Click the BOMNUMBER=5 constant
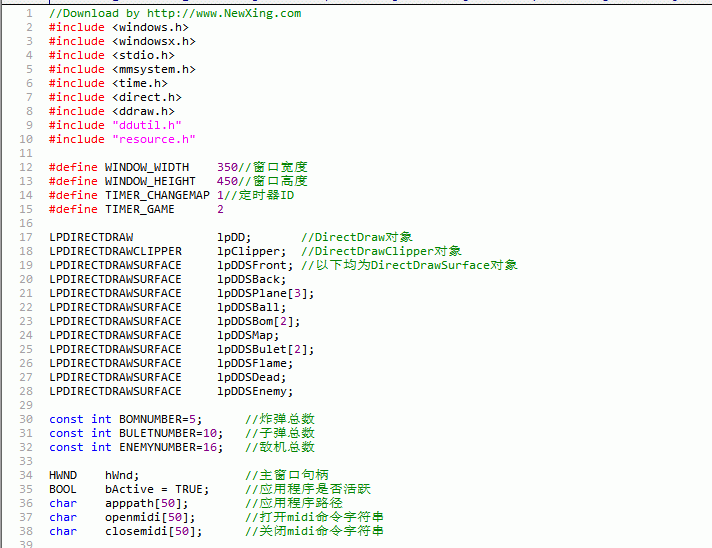The width and height of the screenshot is (712, 548). [160, 420]
